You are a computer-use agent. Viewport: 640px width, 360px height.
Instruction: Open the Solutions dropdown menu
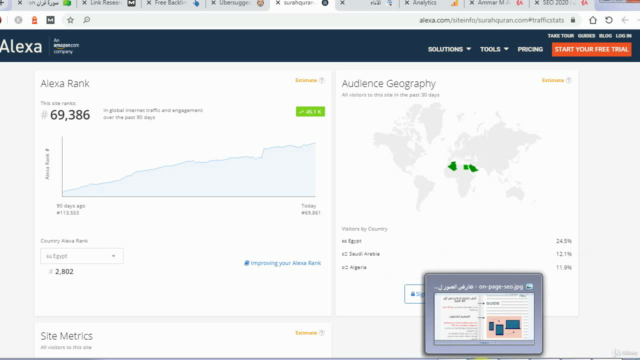pyautogui.click(x=449, y=49)
